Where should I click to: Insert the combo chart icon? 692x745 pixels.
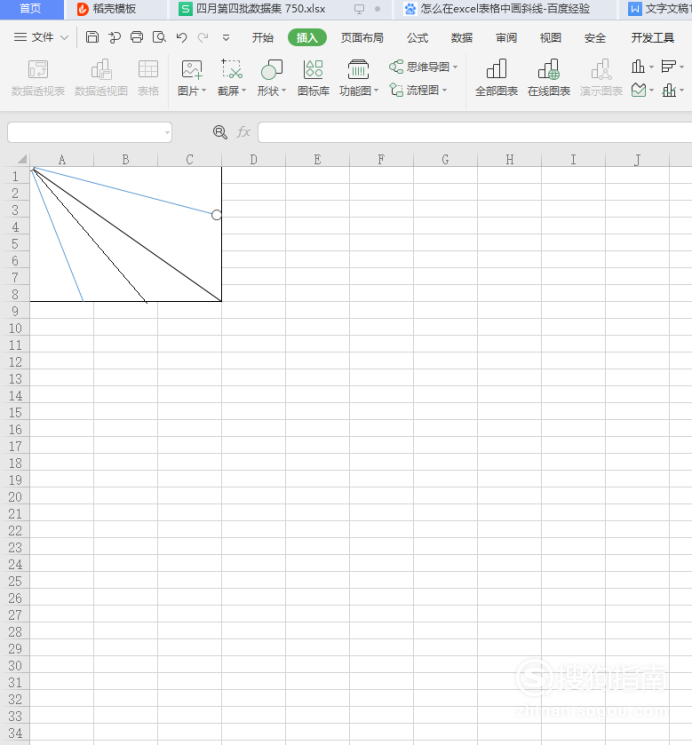[x=669, y=90]
